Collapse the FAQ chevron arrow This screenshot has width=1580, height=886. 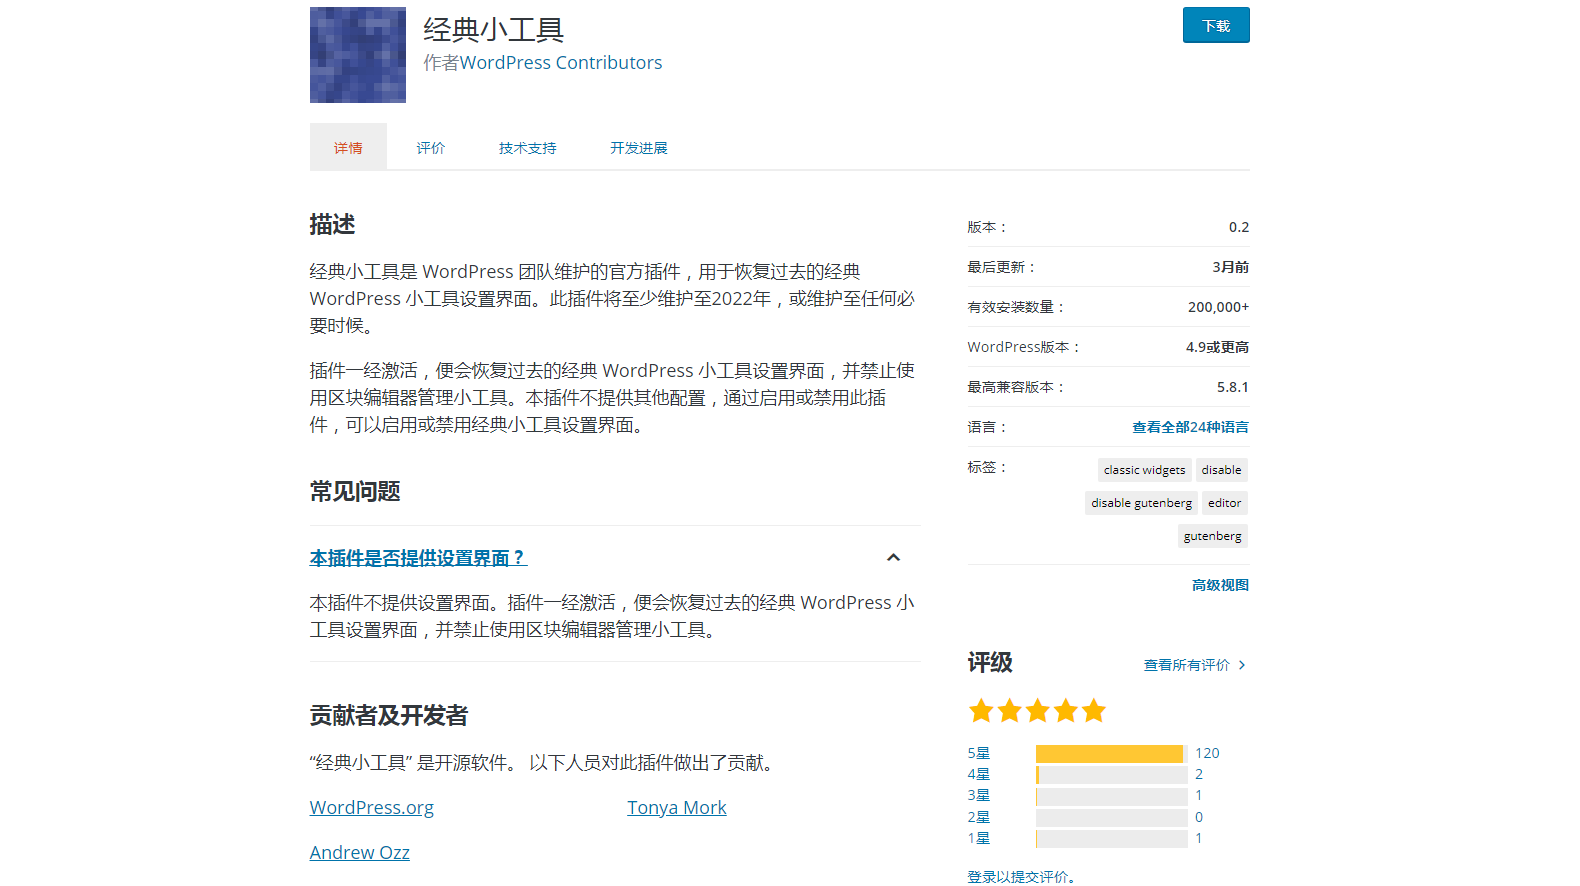[894, 558]
